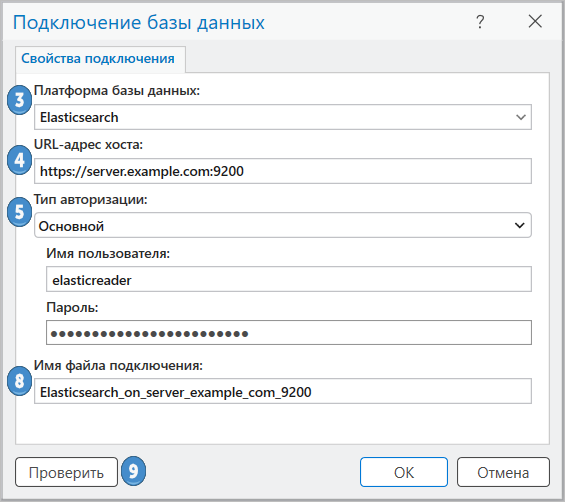565x502 pixels.
Task: Click the Имя пользователя input field
Action: click(289, 279)
